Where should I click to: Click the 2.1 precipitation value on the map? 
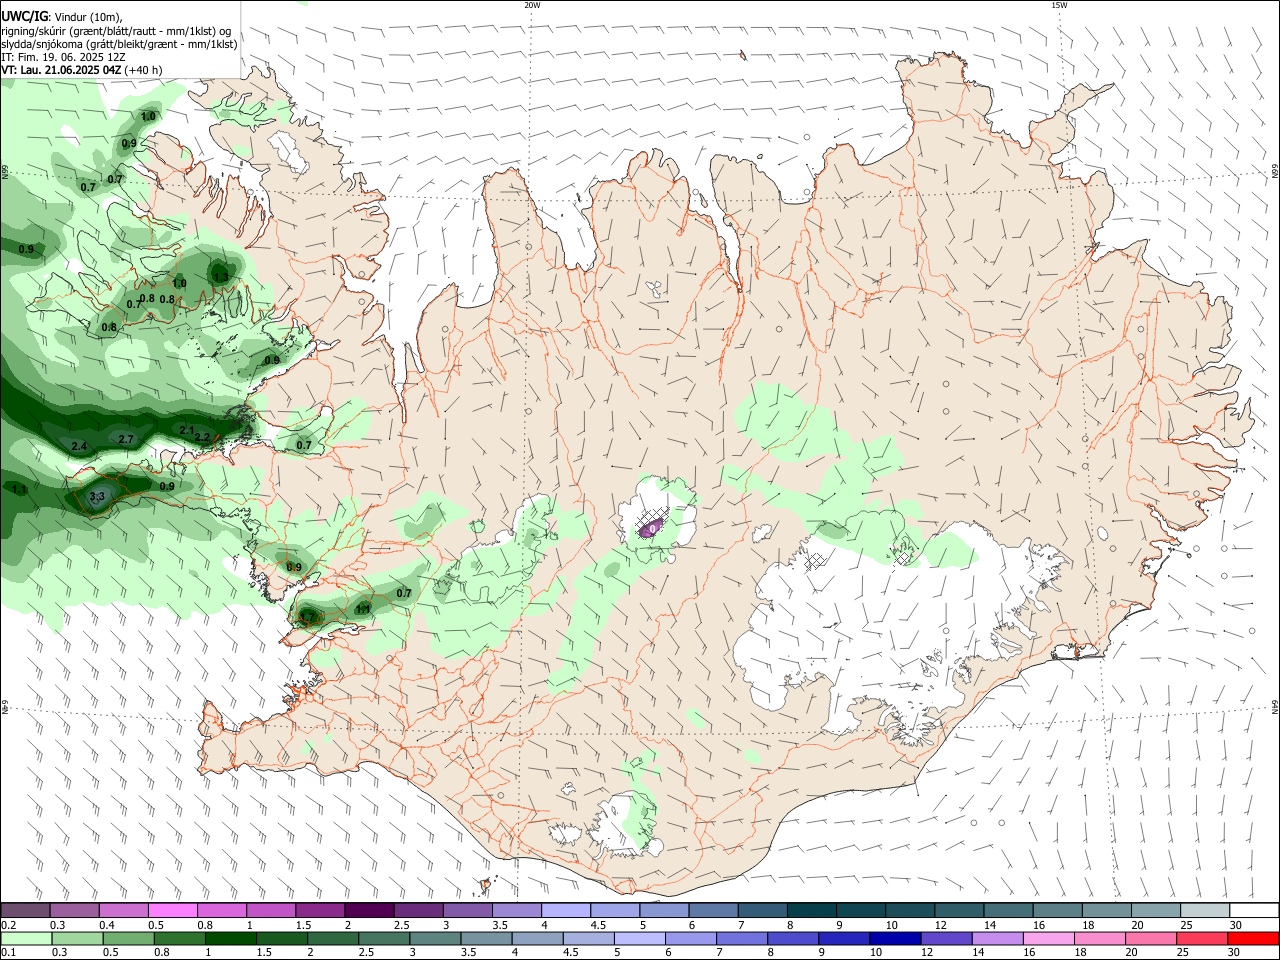(187, 430)
